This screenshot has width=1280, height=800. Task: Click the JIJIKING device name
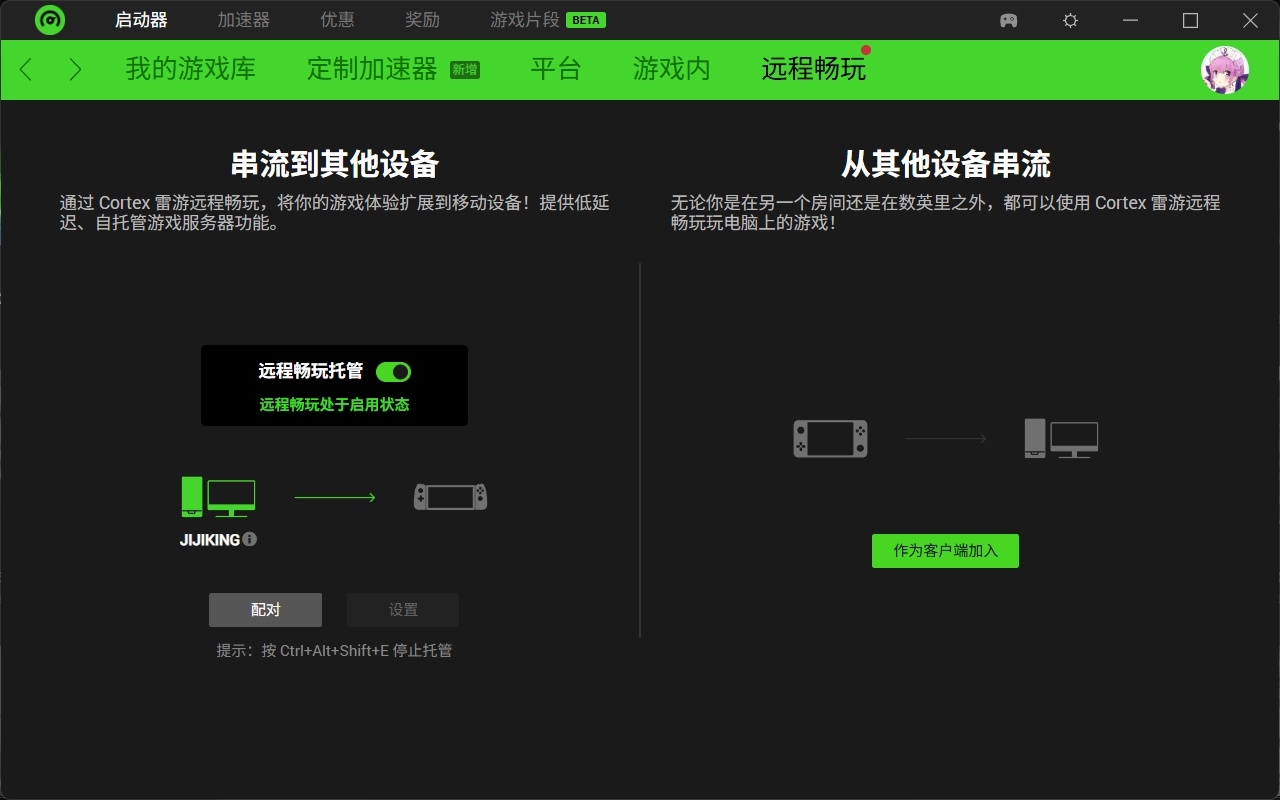210,540
